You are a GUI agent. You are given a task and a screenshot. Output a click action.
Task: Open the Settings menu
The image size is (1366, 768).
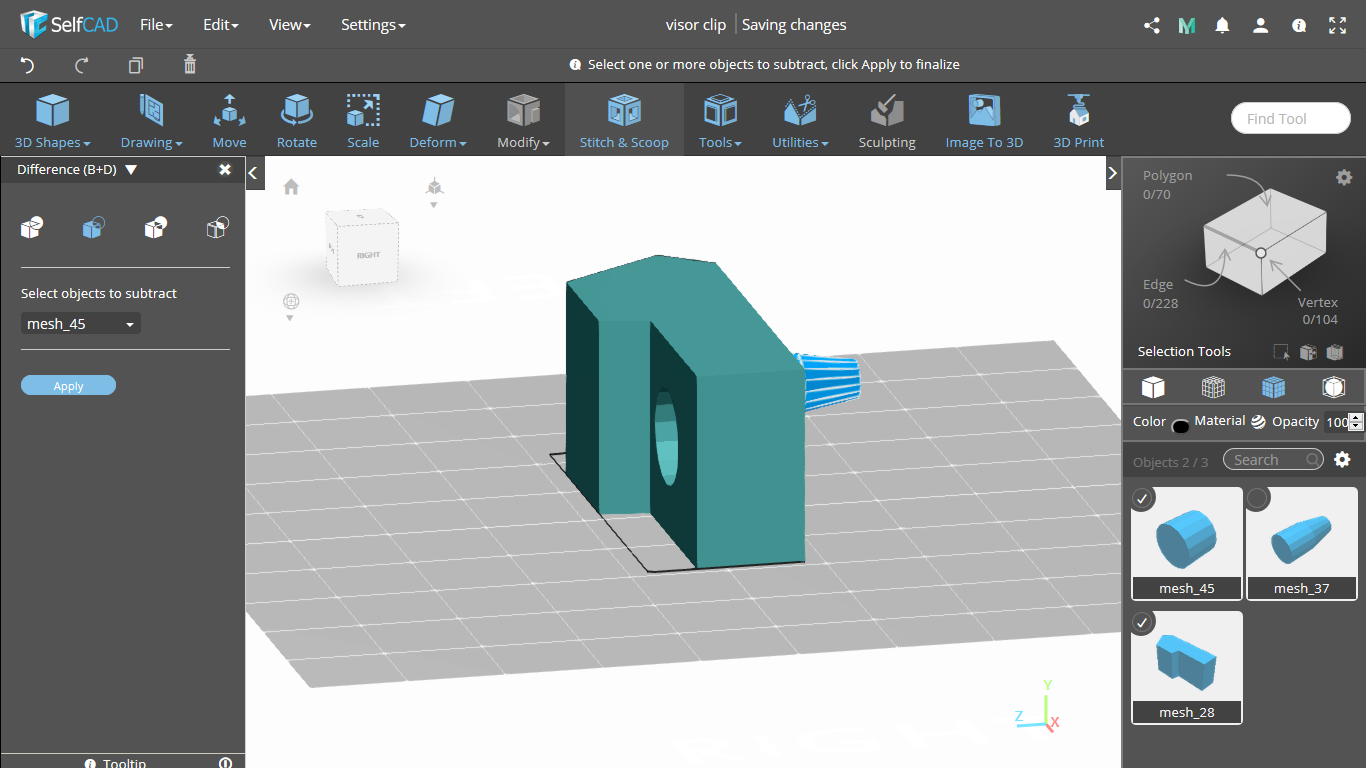(373, 25)
